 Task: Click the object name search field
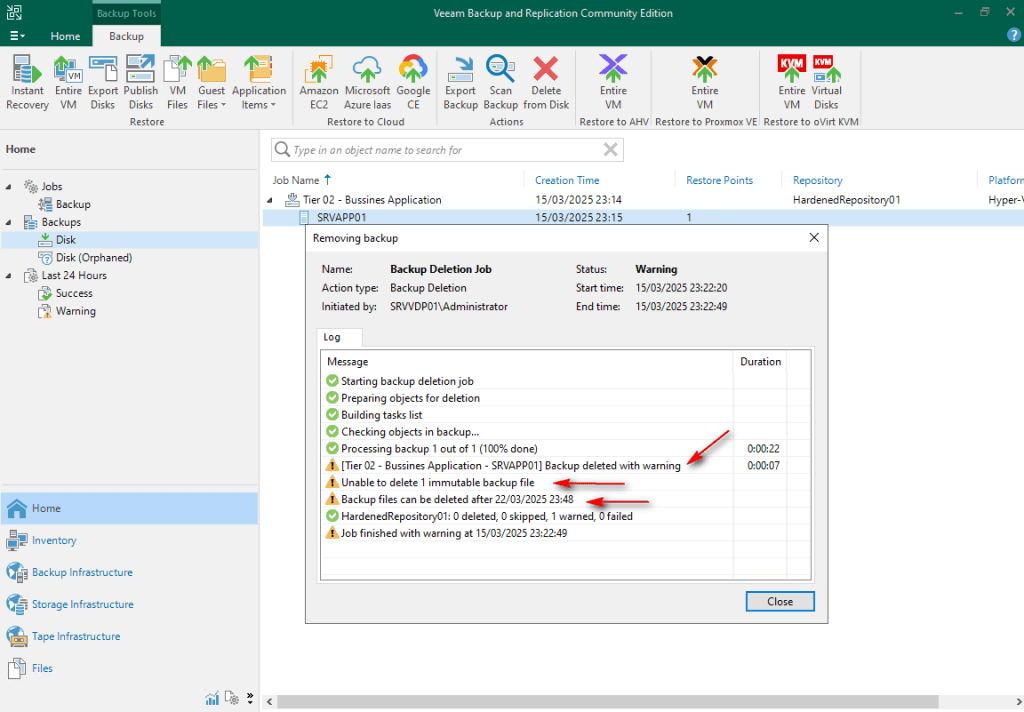pyautogui.click(x=440, y=150)
